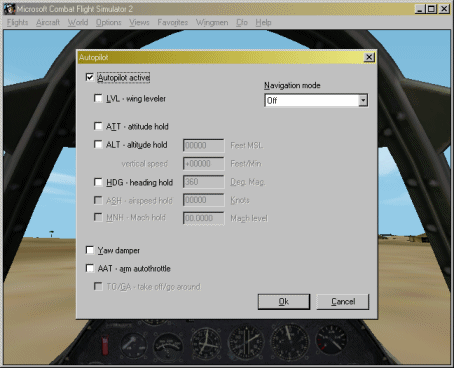Click the Cancel button
The height and width of the screenshot is (368, 454).
click(x=343, y=302)
